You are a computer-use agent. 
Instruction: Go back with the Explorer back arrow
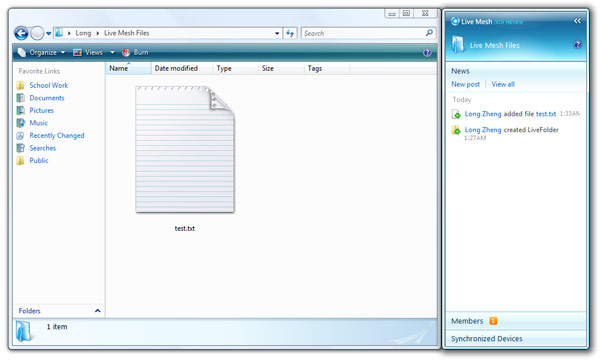point(21,33)
